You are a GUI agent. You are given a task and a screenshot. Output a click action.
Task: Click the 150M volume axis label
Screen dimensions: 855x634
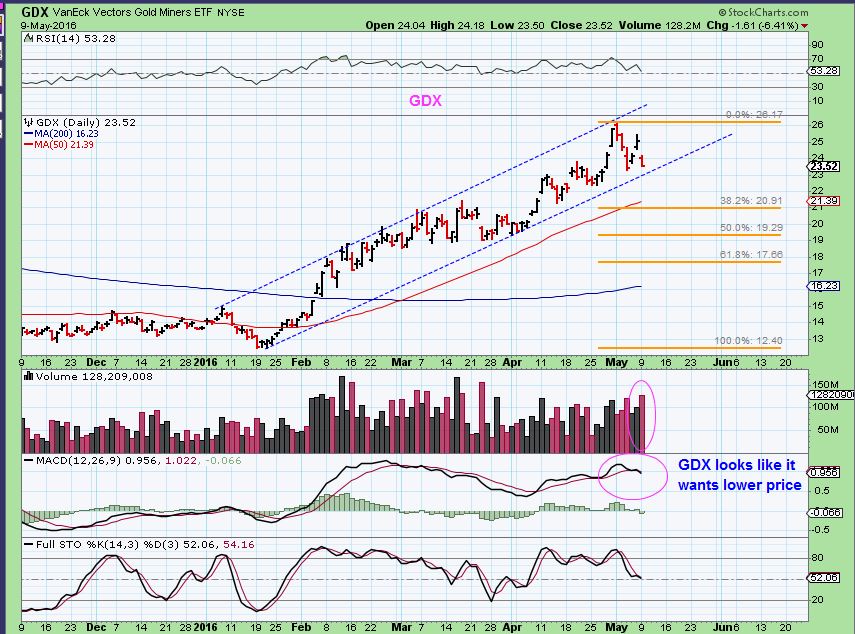tap(827, 385)
